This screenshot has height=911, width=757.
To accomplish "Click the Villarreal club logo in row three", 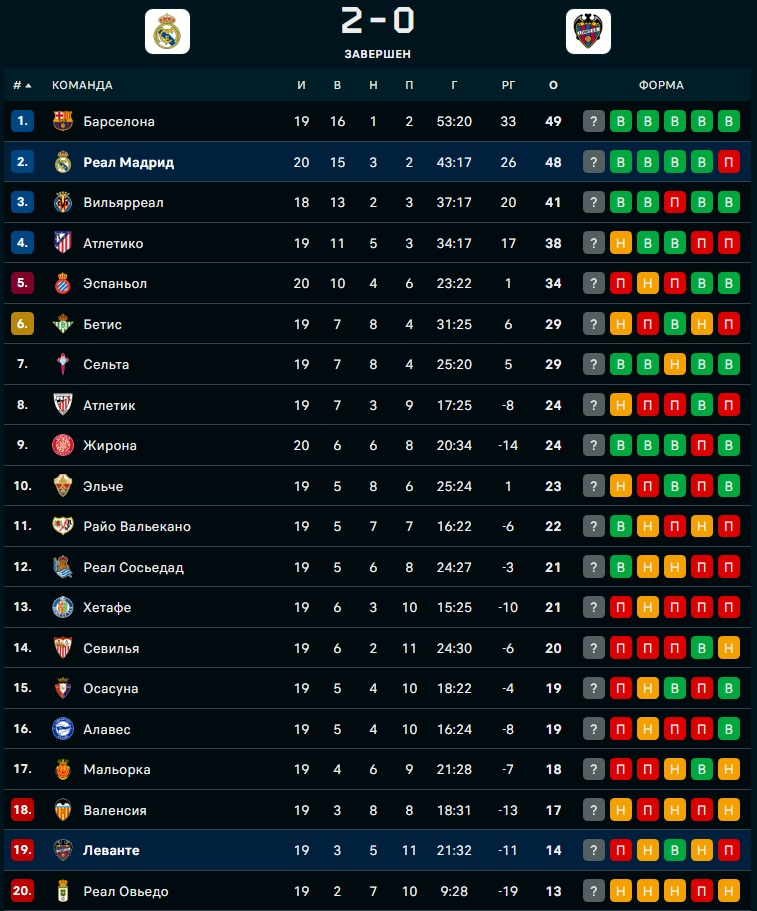I will (x=63, y=203).
